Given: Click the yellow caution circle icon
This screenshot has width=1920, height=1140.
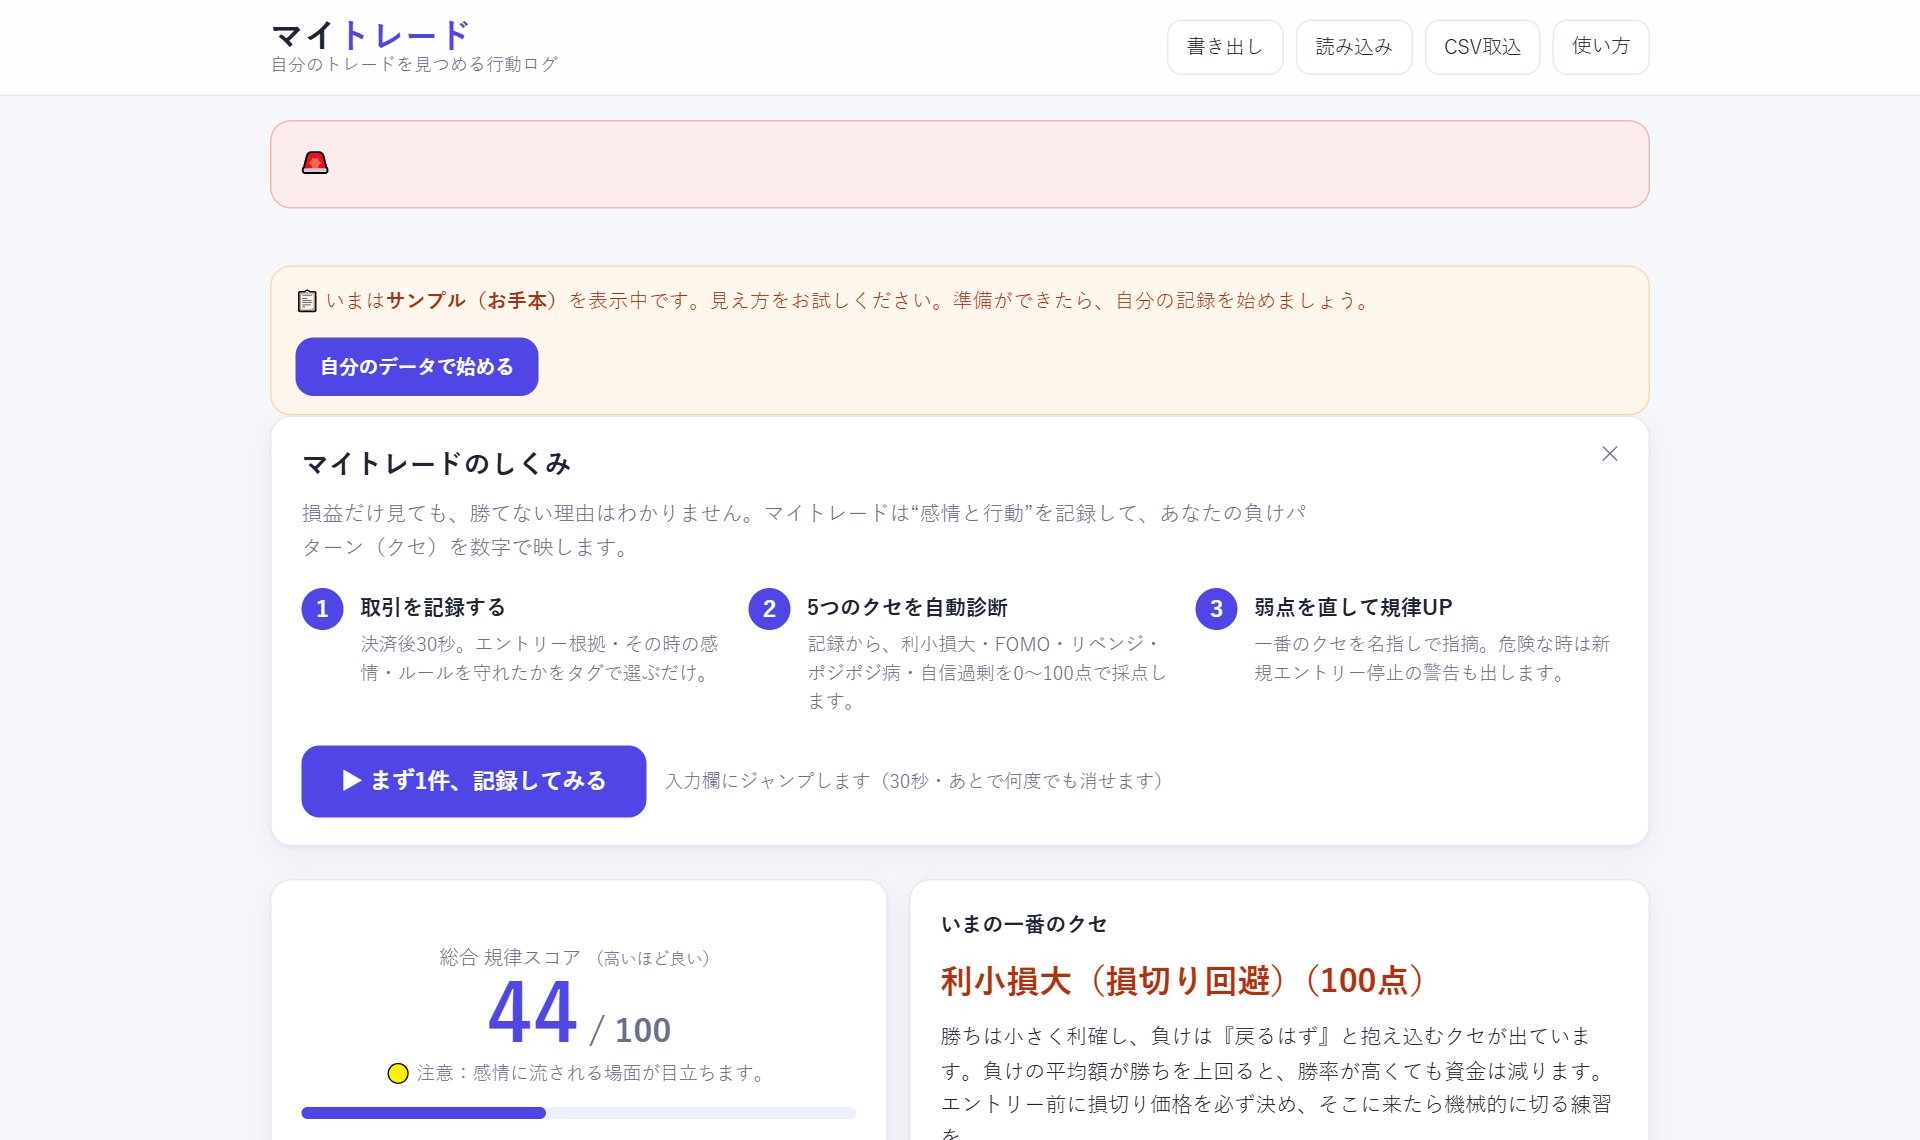Looking at the screenshot, I should point(398,1073).
